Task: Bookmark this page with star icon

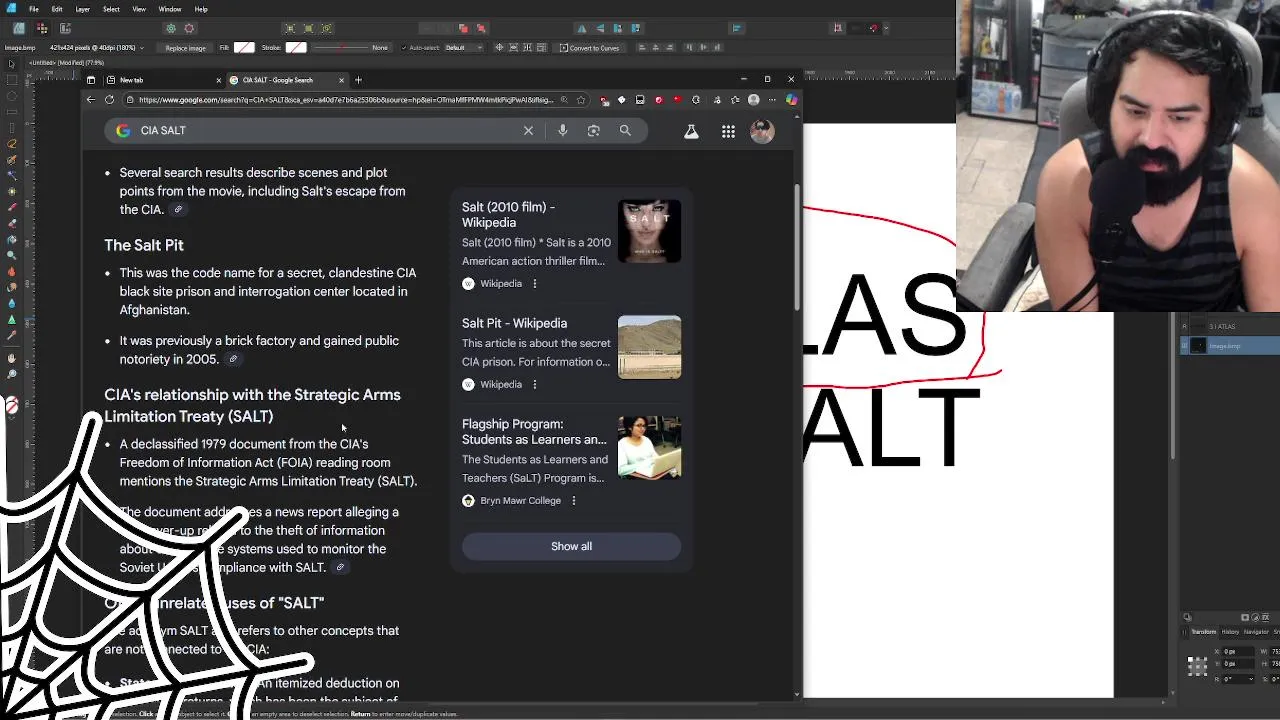Action: pyautogui.click(x=581, y=100)
